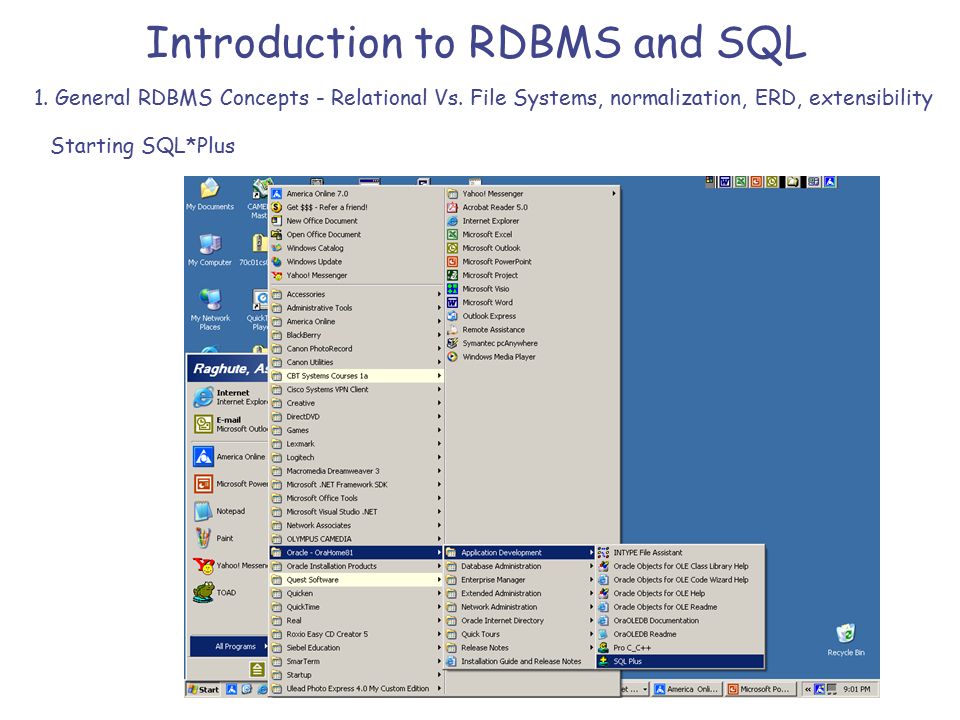Open Remote Assistance

point(531,329)
